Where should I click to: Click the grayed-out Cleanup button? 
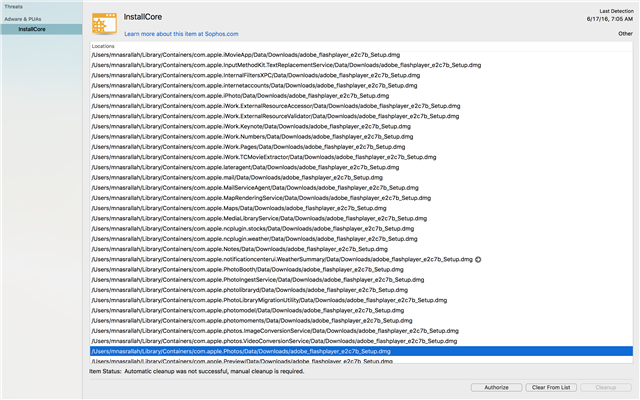click(606, 387)
